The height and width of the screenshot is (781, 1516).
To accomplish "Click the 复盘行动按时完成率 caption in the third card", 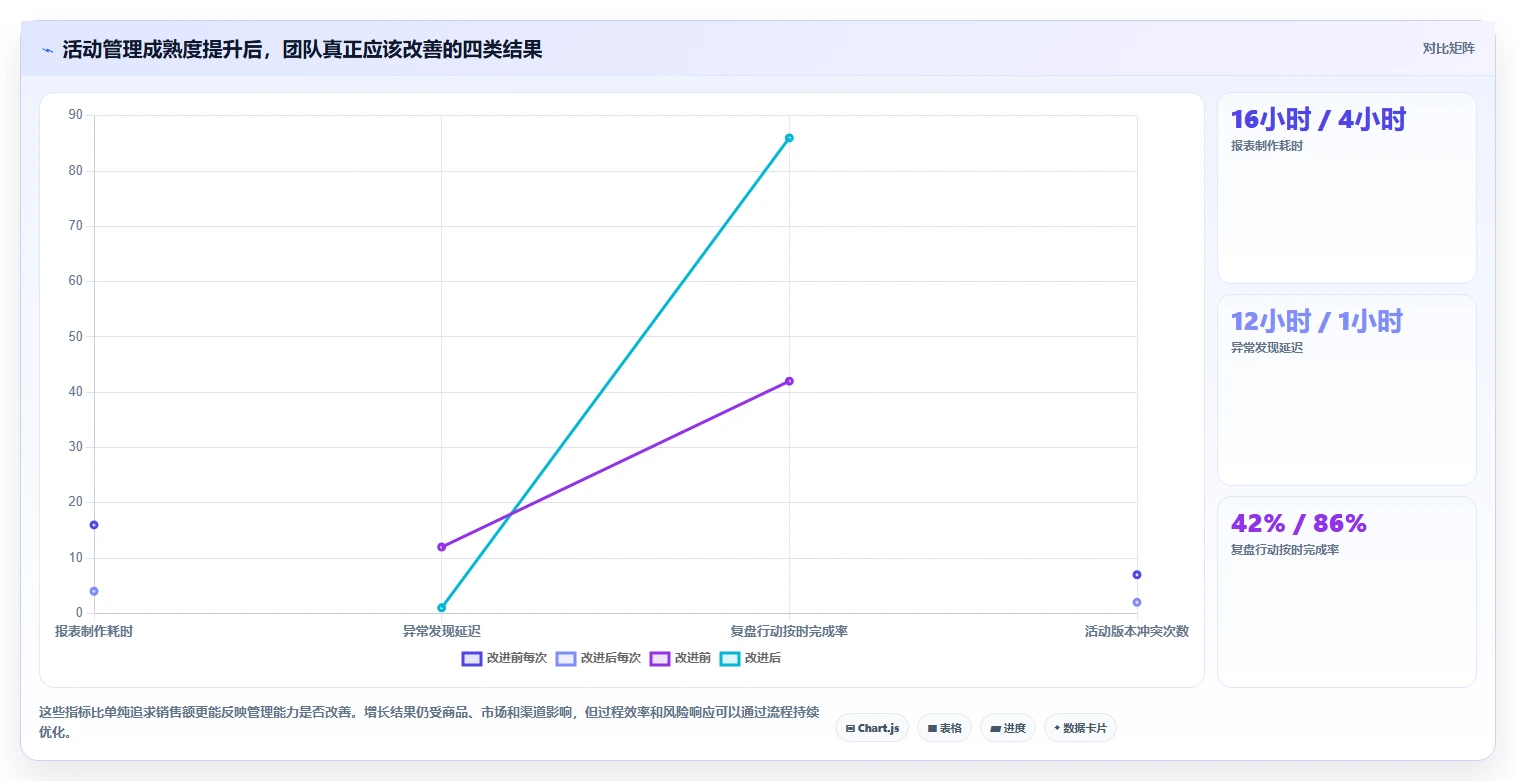I will coord(1285,550).
